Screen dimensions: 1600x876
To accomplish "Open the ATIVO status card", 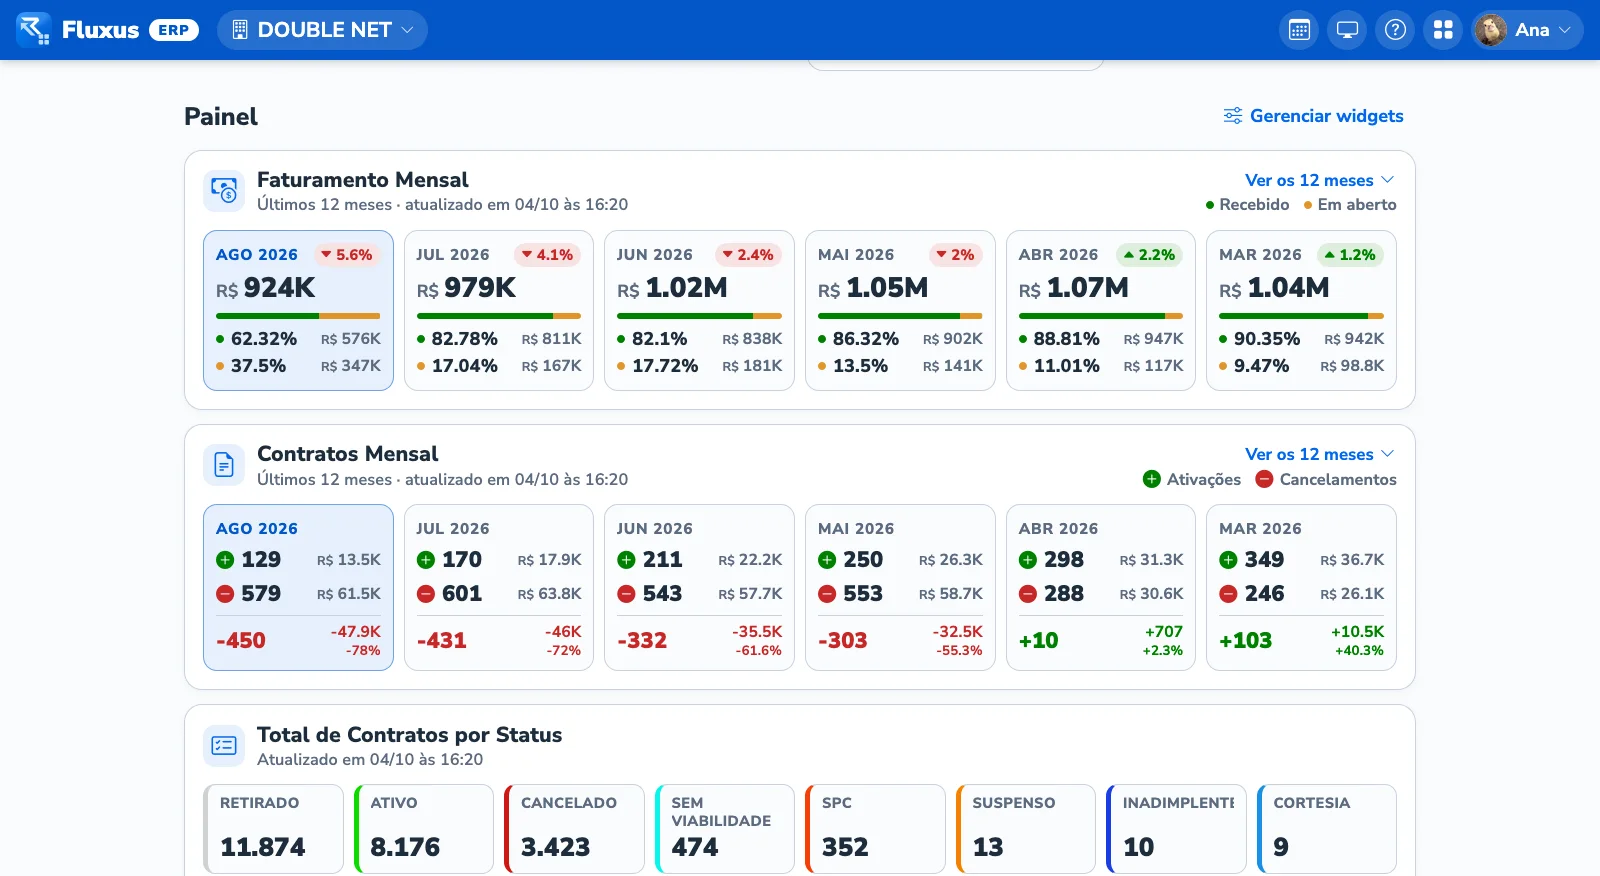I will tap(424, 829).
